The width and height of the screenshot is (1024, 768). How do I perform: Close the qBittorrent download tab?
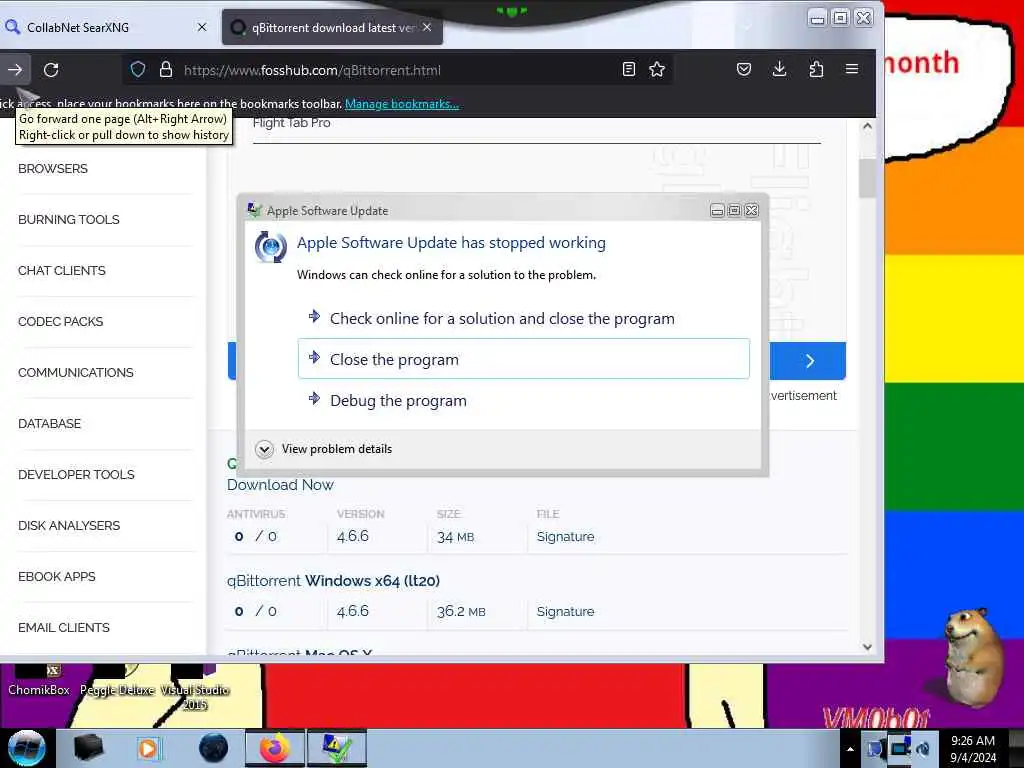[426, 27]
